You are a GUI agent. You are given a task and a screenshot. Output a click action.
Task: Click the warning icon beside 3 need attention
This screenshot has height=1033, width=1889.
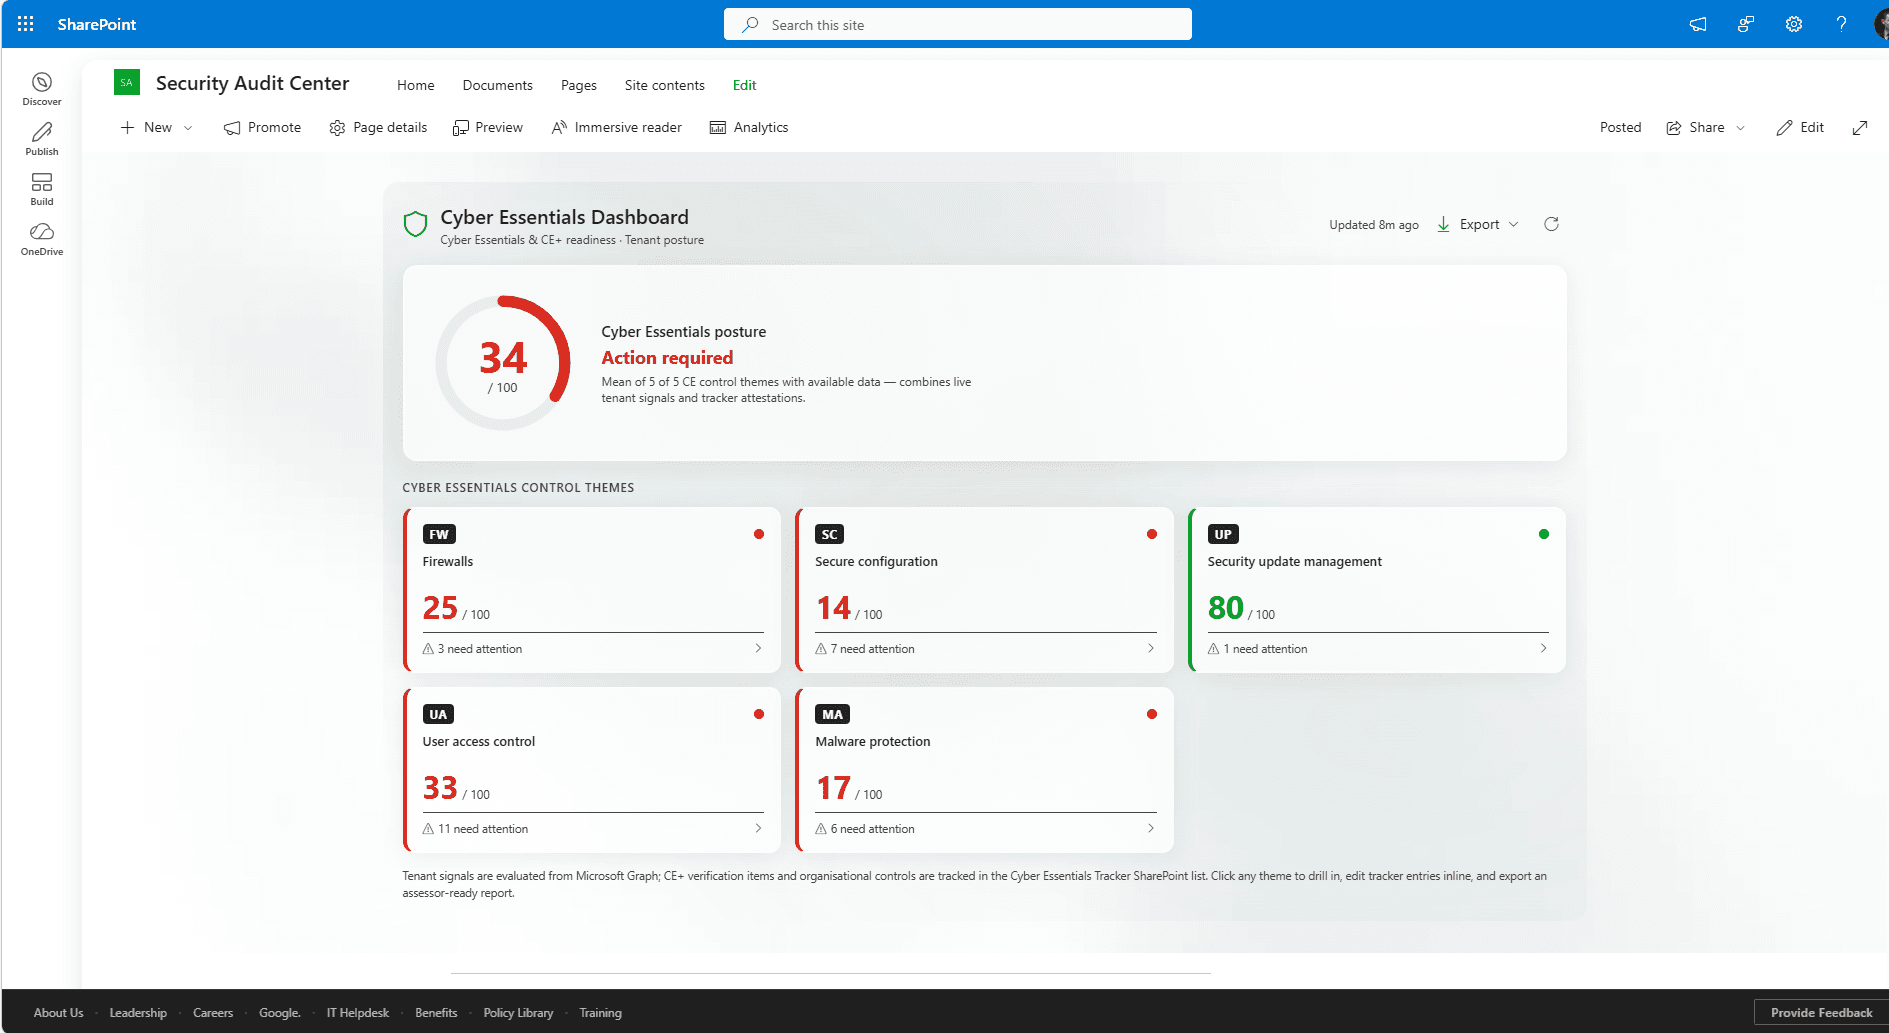click(x=428, y=649)
